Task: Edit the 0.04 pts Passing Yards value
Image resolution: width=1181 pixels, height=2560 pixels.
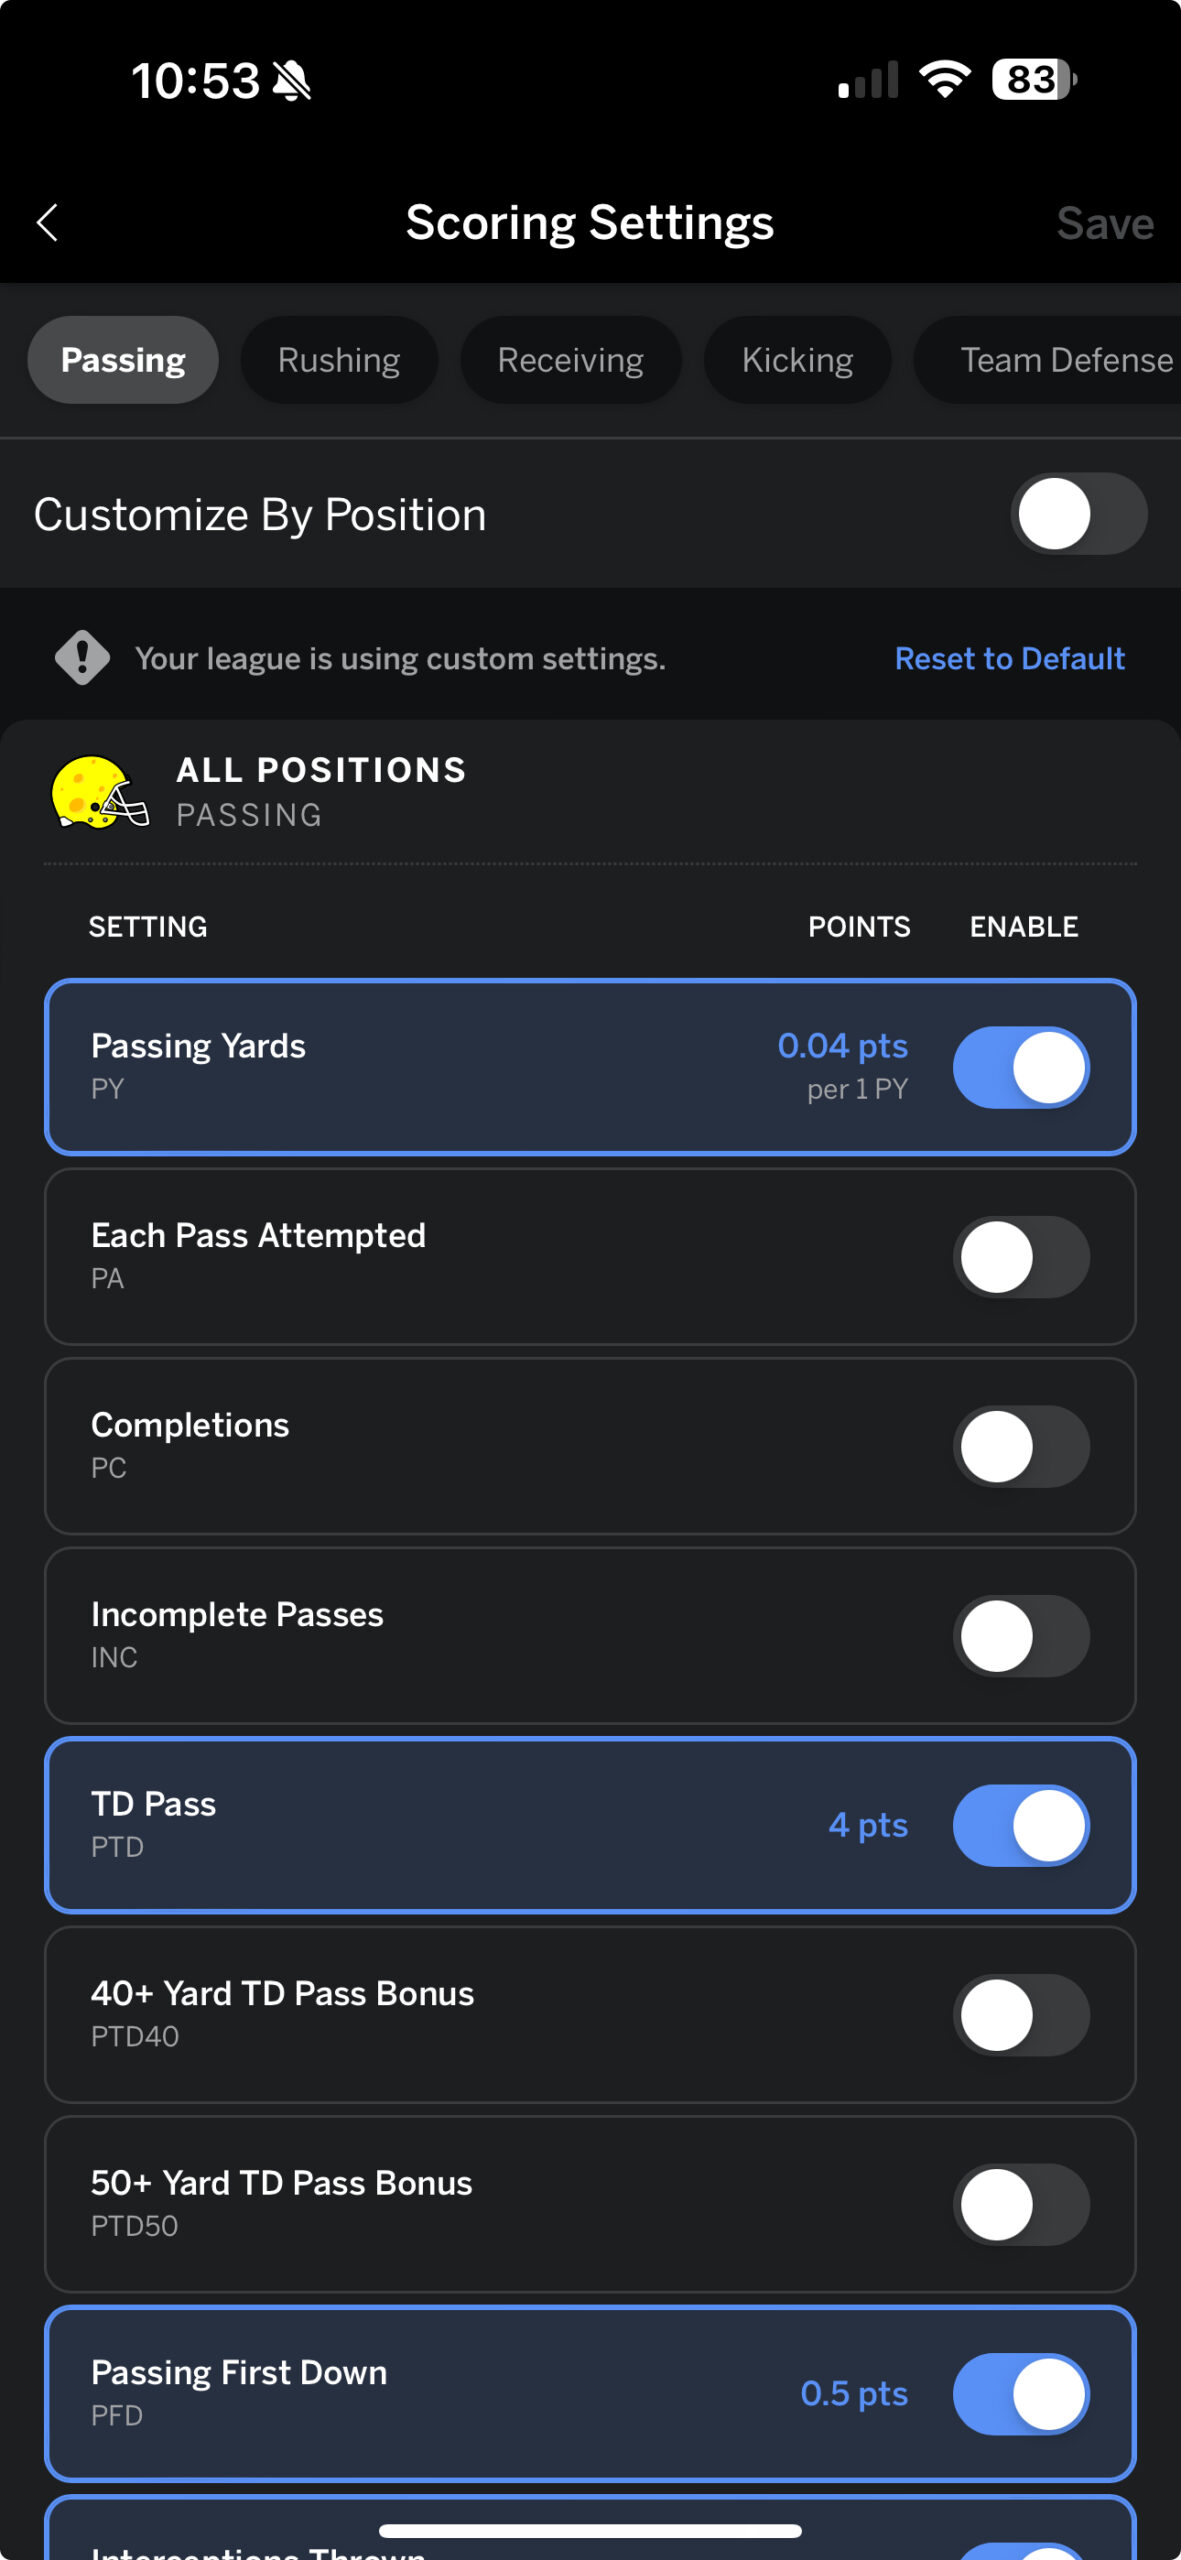Action: coord(842,1046)
